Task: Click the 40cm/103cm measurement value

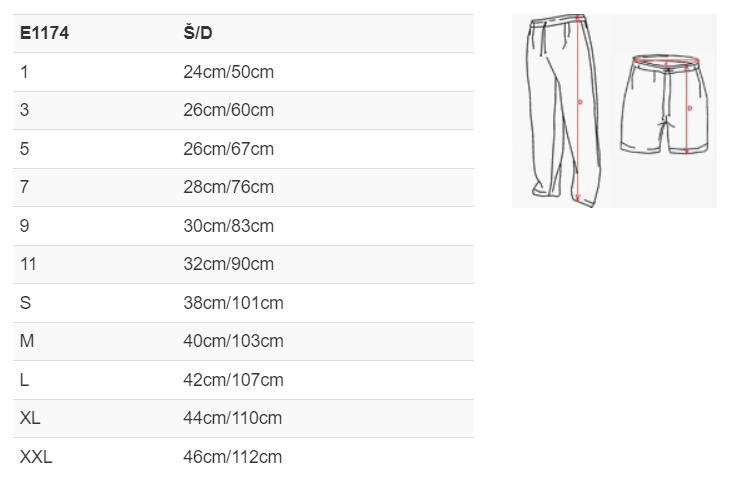Action: [233, 341]
